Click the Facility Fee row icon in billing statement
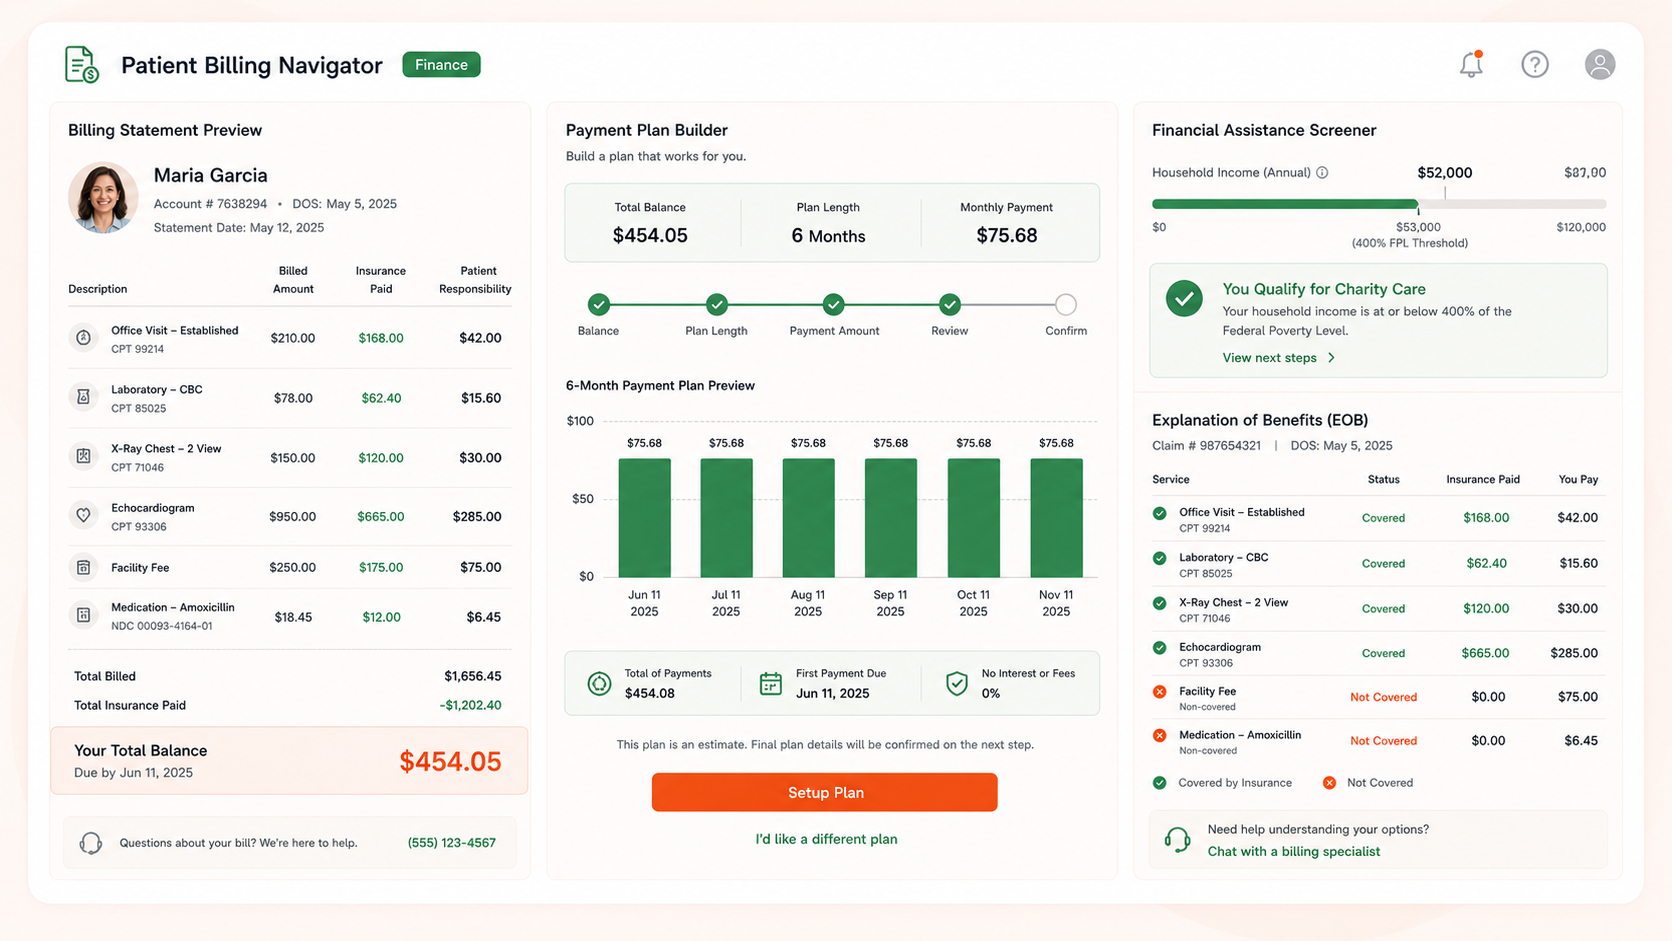 84,567
